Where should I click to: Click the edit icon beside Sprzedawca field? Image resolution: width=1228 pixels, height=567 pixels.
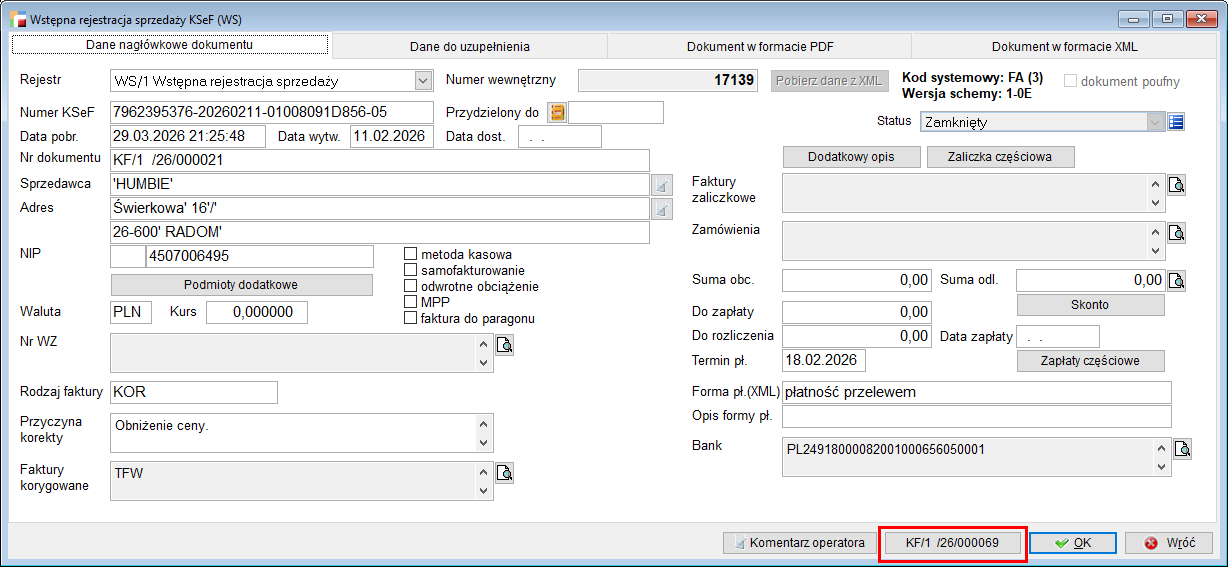pos(661,185)
